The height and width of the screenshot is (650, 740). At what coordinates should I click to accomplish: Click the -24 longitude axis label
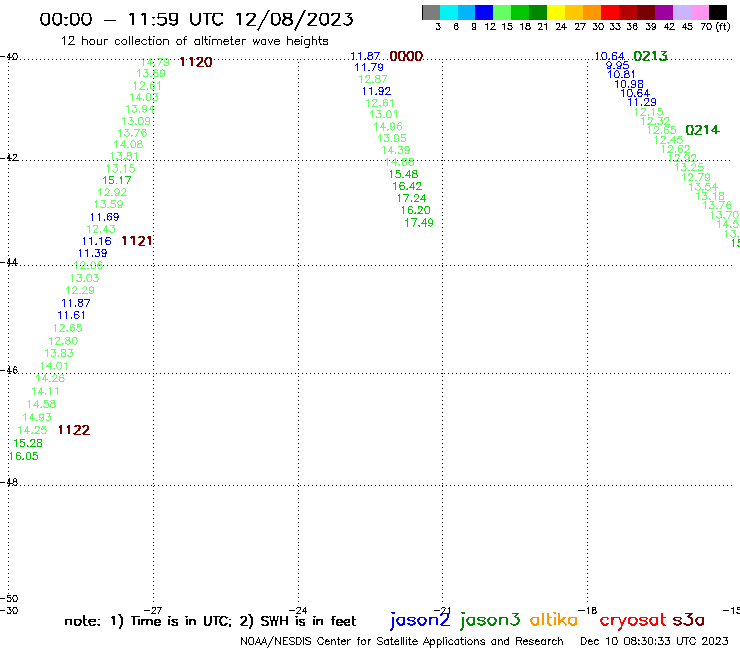tap(298, 610)
